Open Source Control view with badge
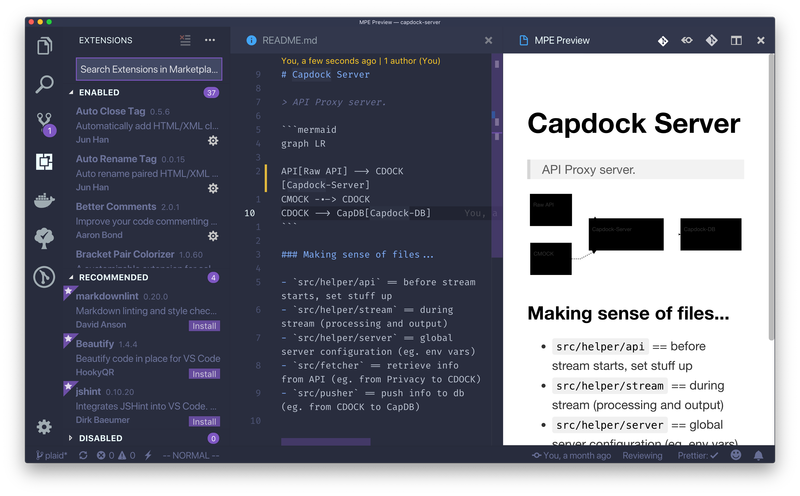The image size is (800, 496). pos(45,124)
